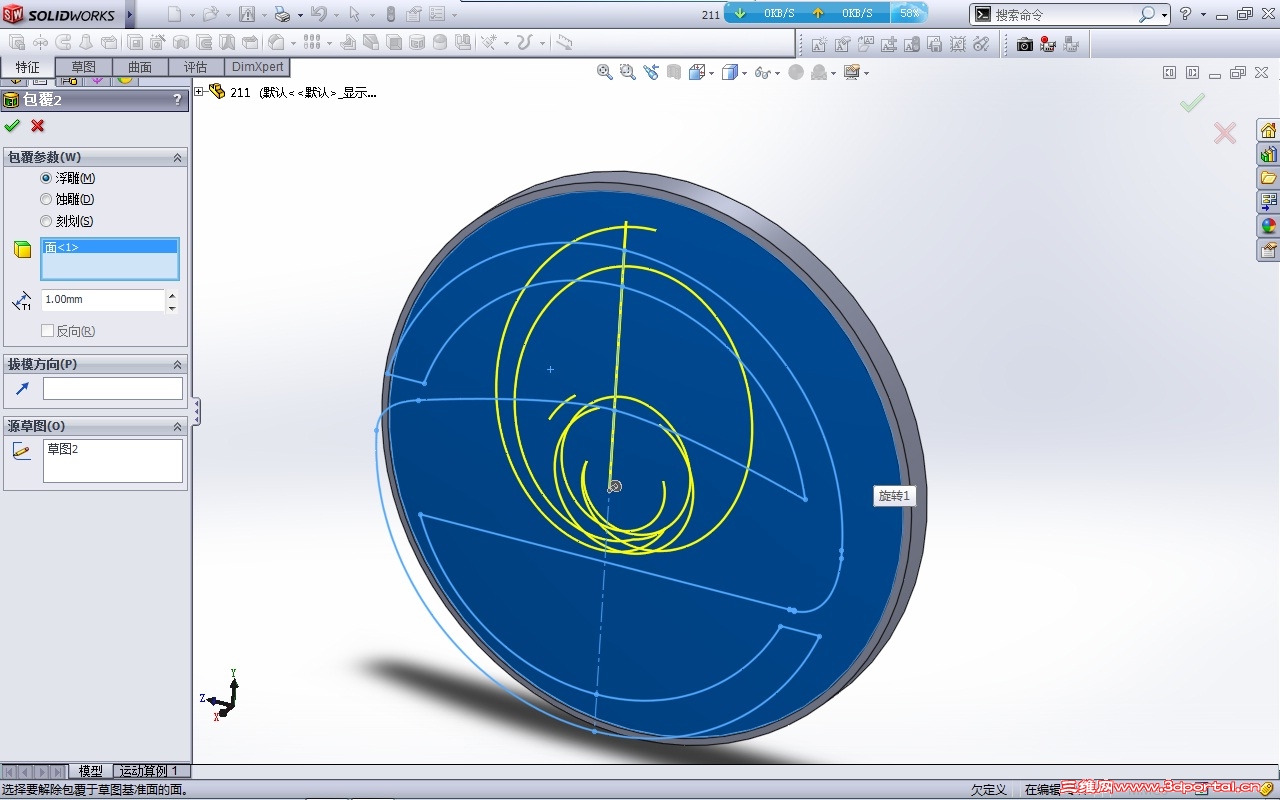Click the Rebuild traffic light icon
Viewport: 1280px width, 800px height.
390,14
